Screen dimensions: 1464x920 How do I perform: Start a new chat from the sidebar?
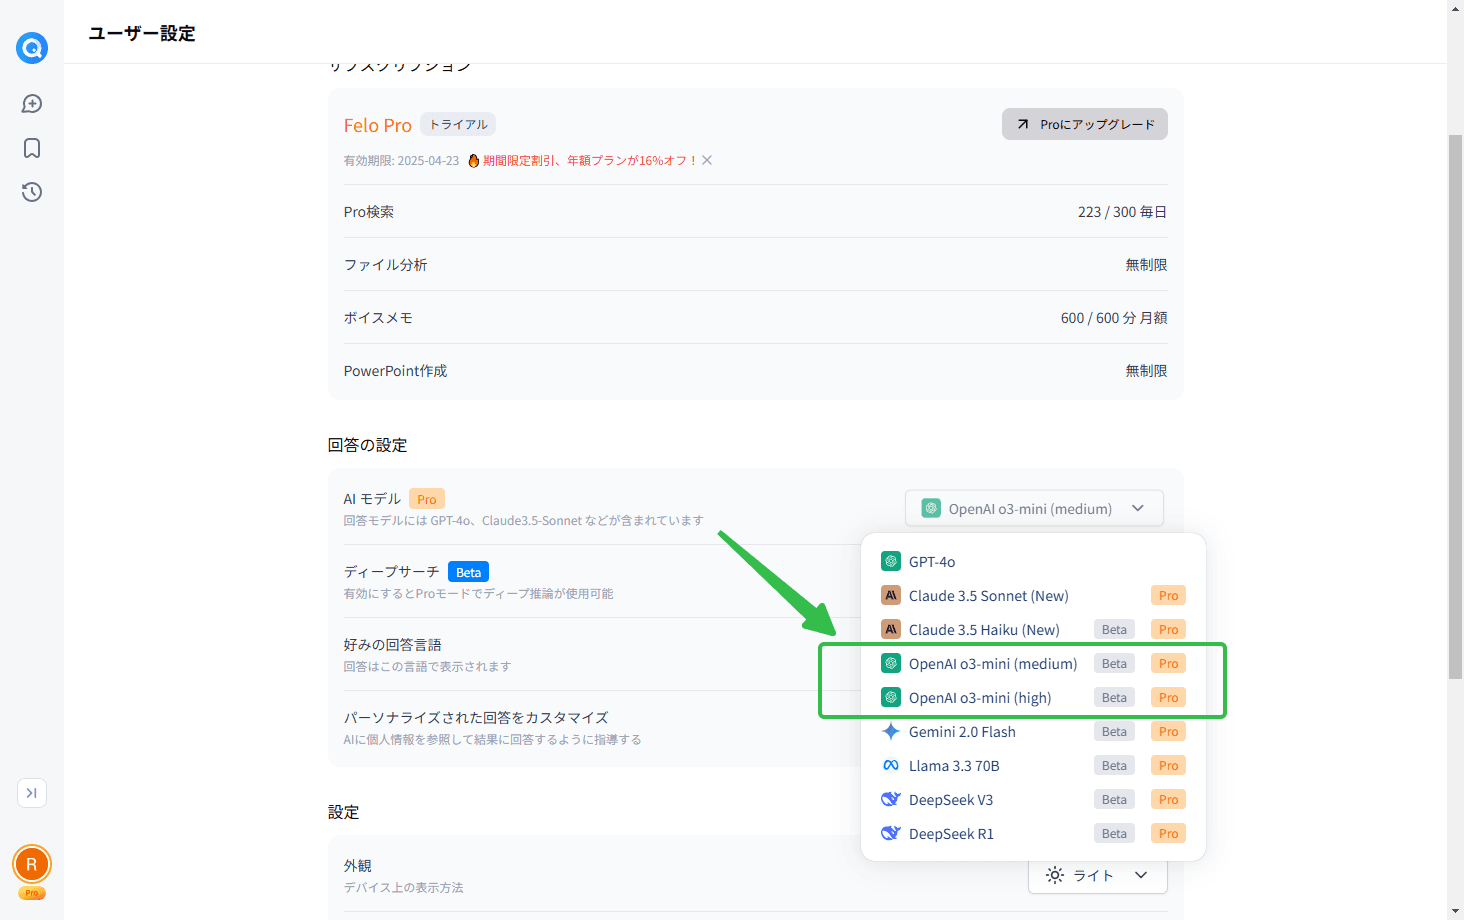point(32,104)
